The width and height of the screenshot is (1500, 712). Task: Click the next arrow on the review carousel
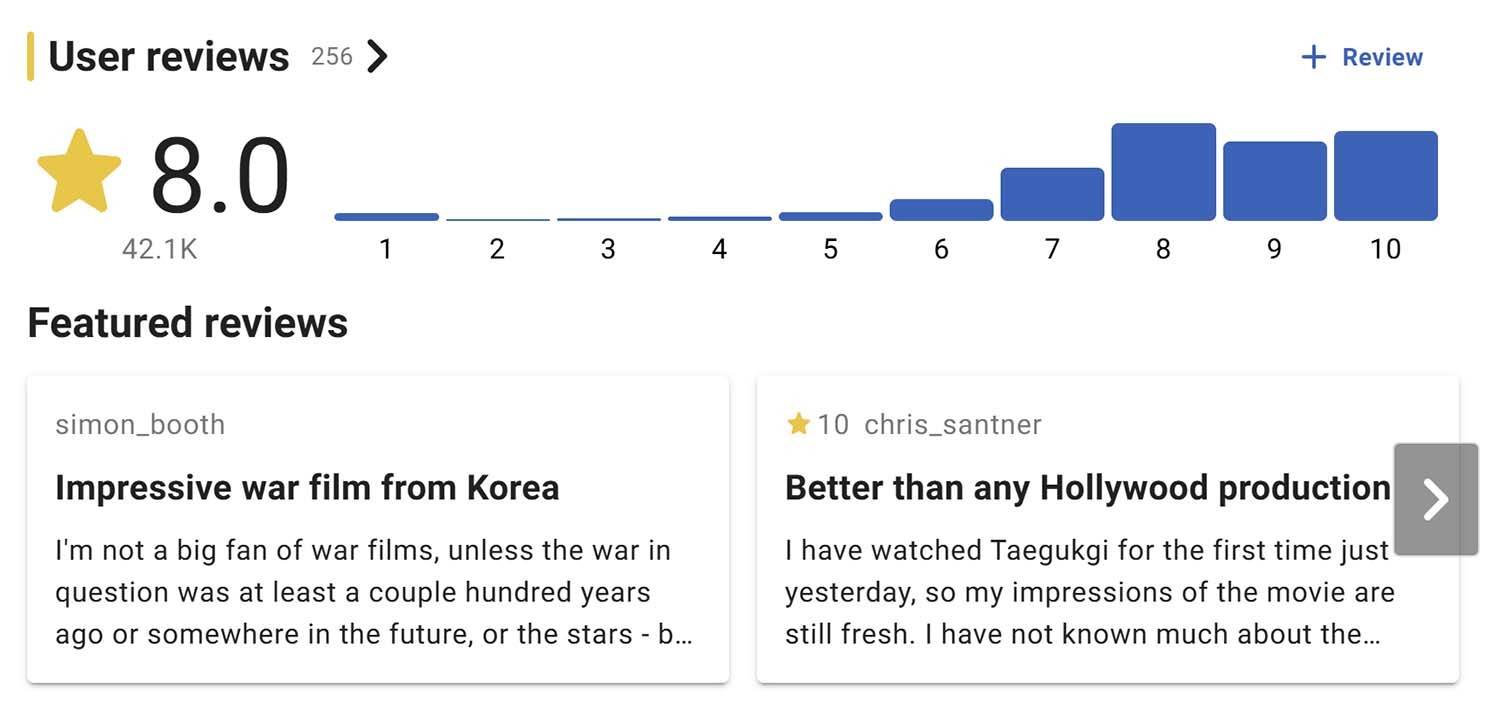[1436, 498]
